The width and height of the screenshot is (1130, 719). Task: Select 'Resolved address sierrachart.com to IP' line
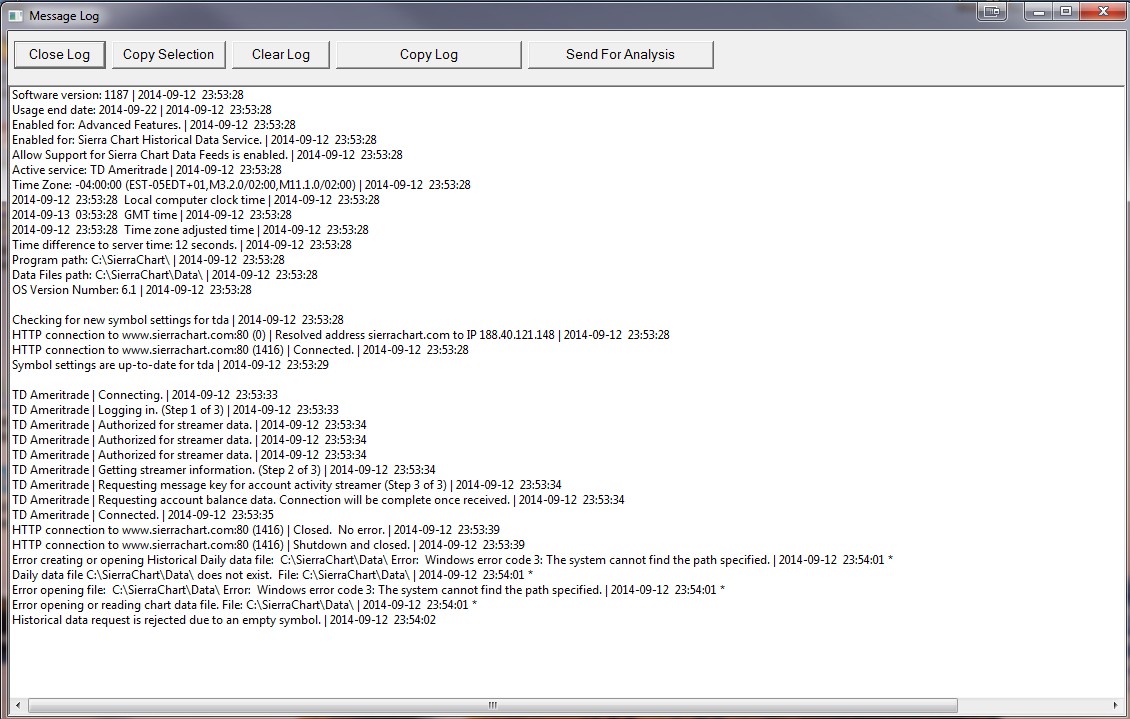(x=341, y=336)
